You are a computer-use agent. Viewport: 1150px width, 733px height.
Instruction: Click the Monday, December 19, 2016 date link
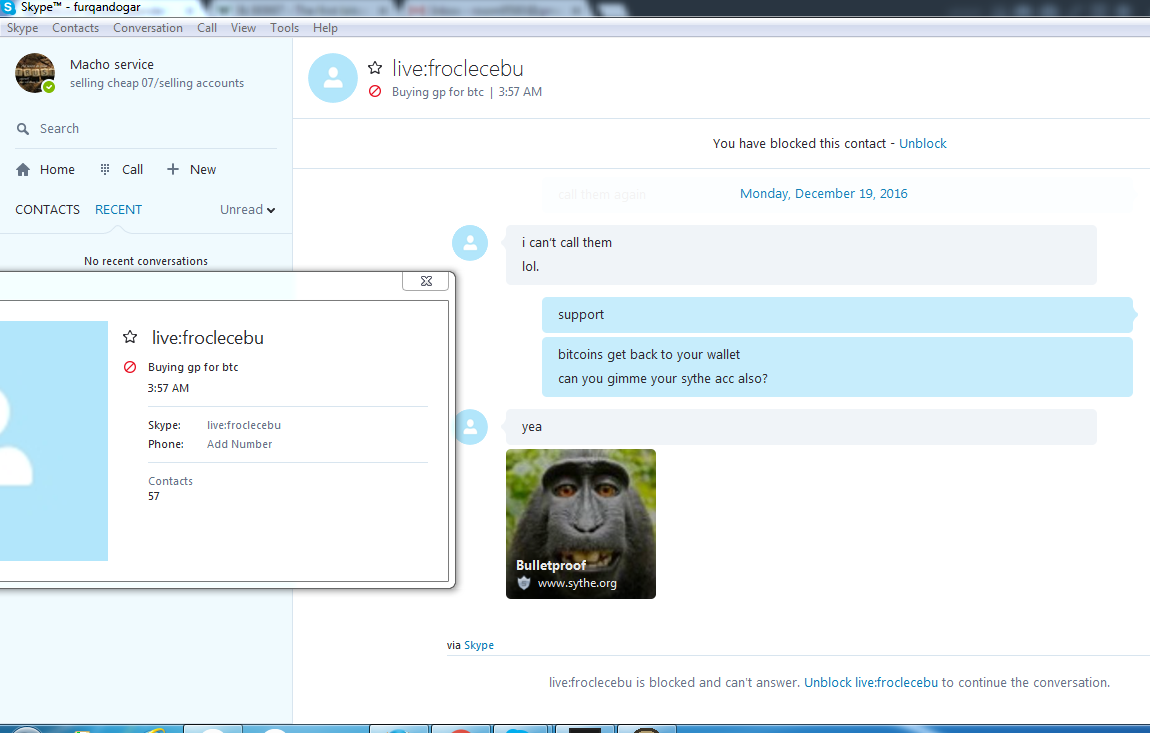(824, 194)
